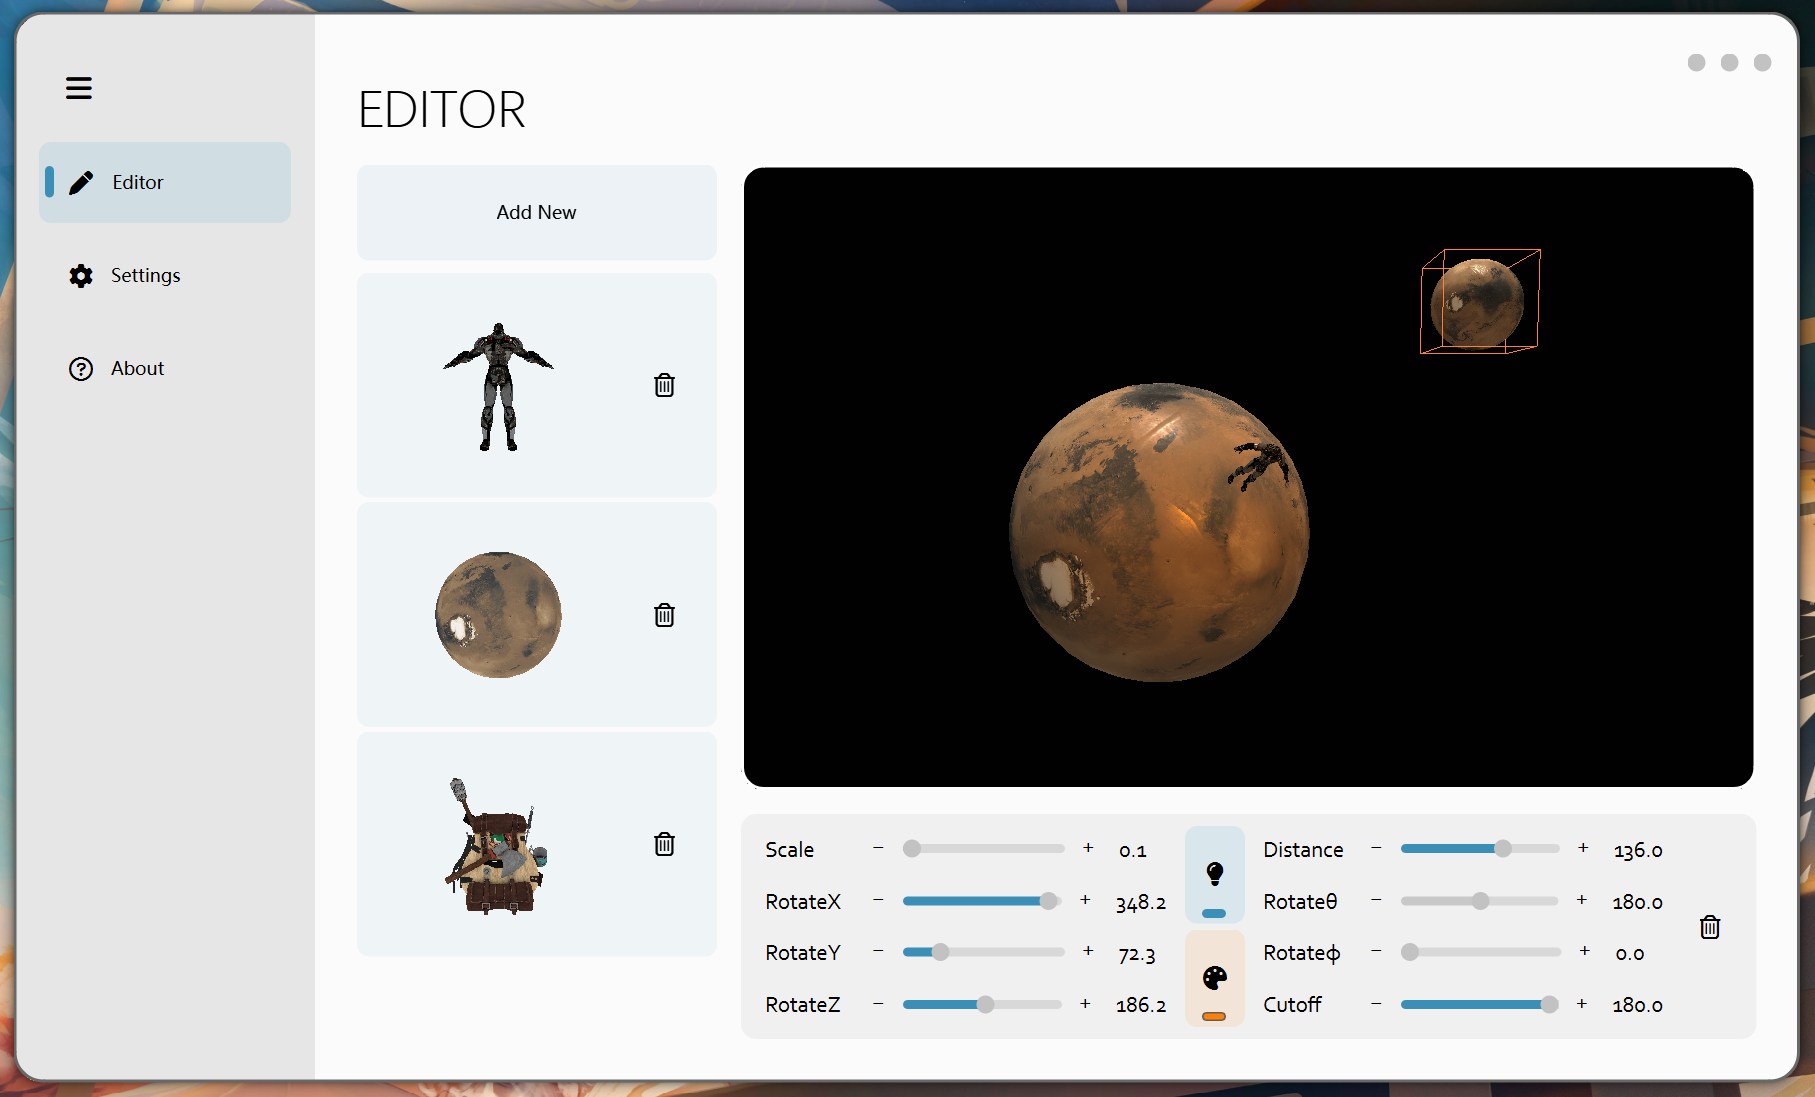Open the Settings page

click(x=145, y=275)
